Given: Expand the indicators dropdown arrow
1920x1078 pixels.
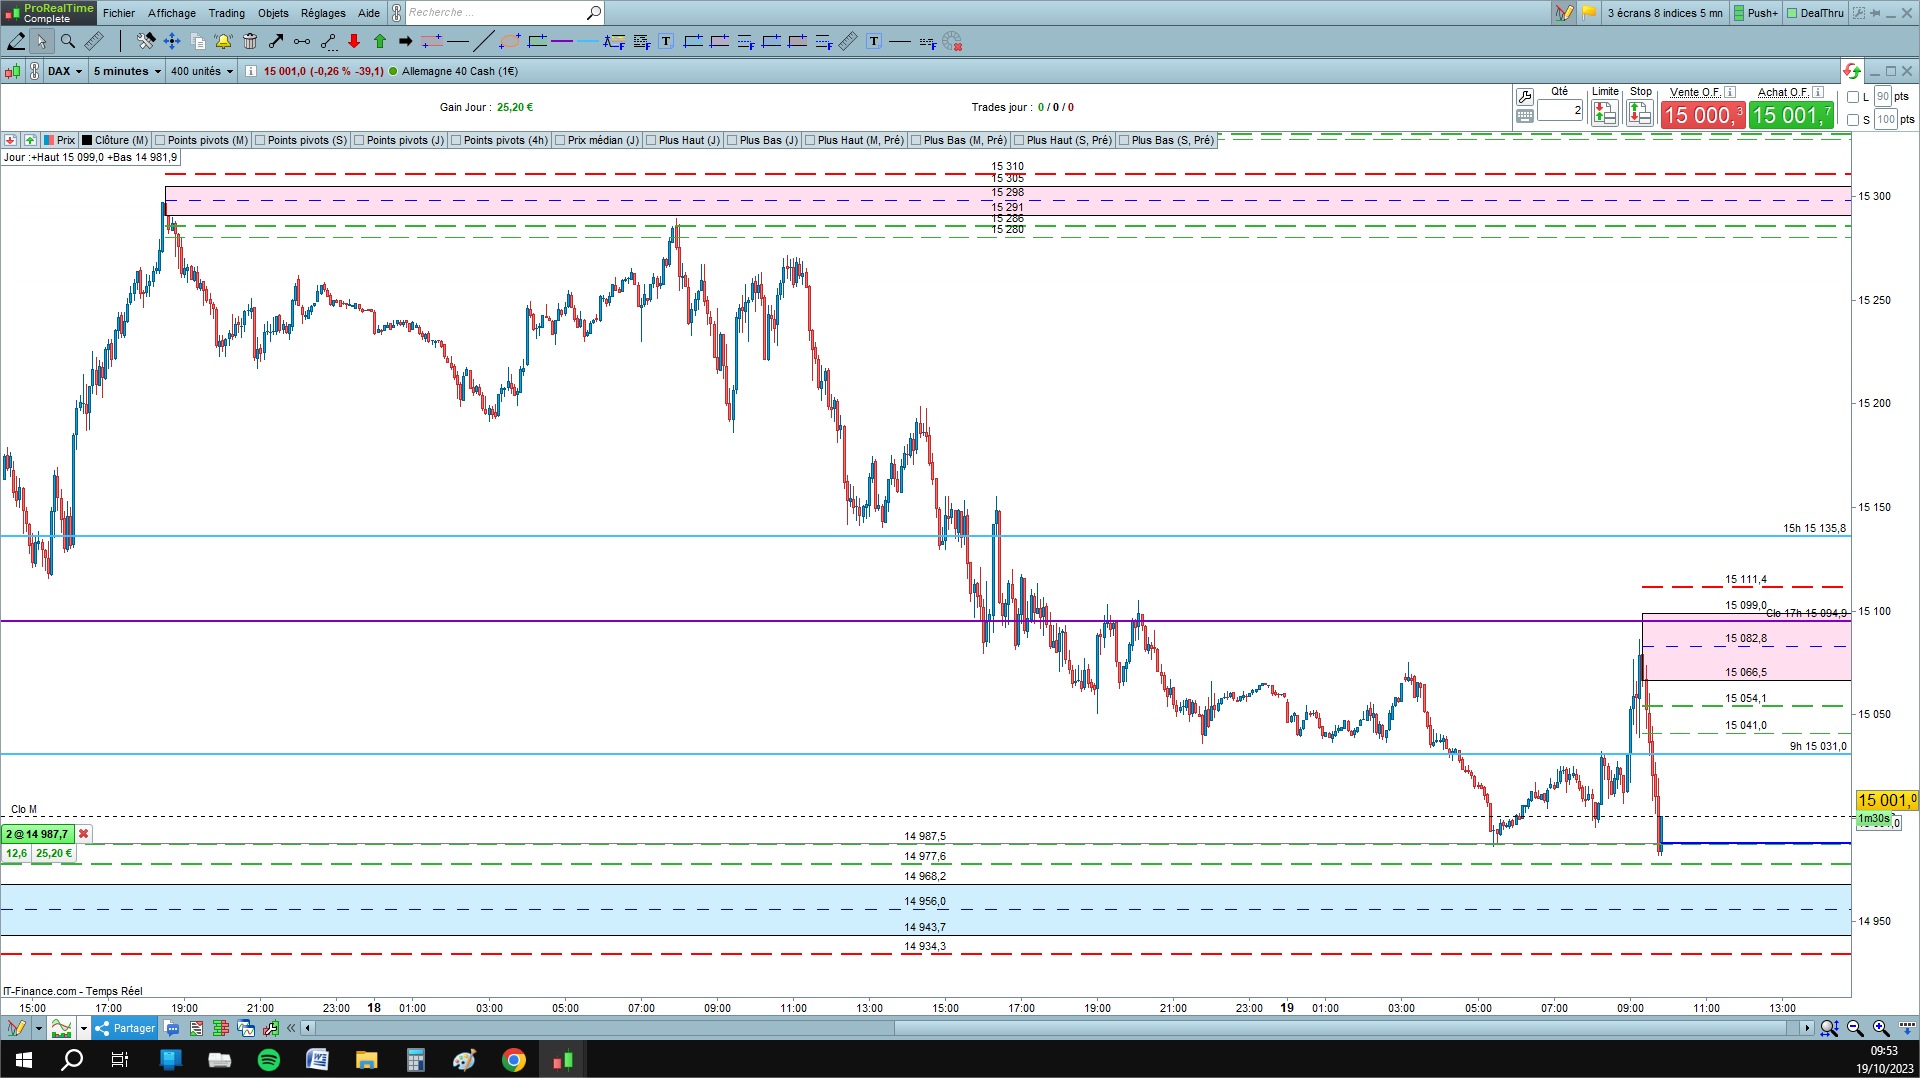Looking at the screenshot, I should (x=84, y=1028).
